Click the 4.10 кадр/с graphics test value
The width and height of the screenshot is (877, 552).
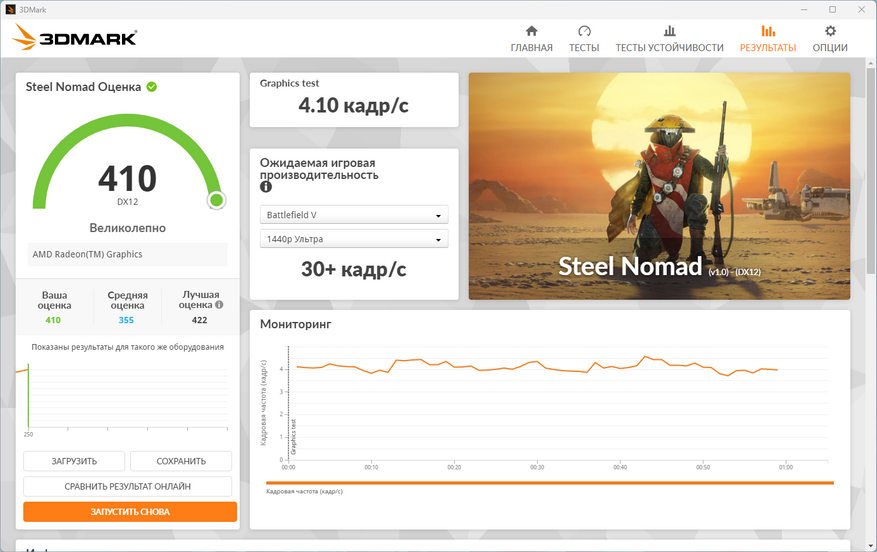tap(353, 105)
